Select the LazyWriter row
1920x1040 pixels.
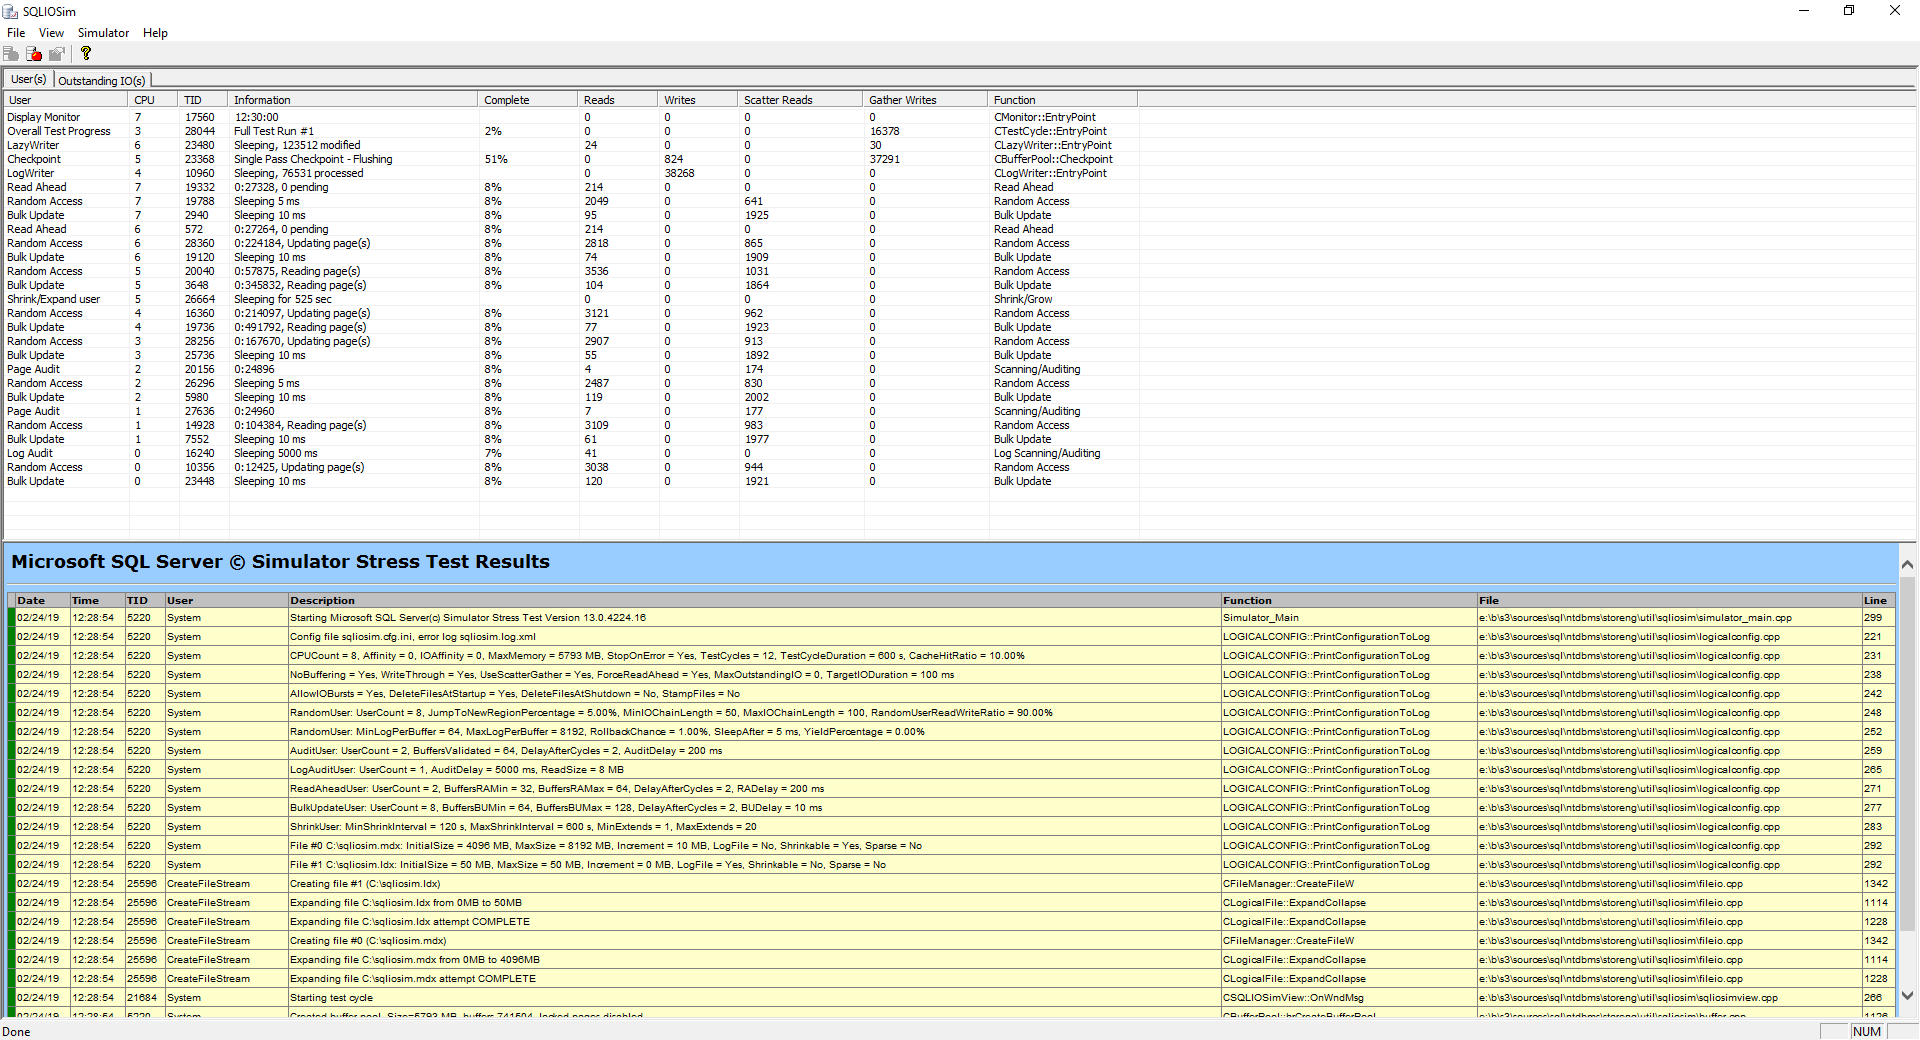[x=570, y=145]
